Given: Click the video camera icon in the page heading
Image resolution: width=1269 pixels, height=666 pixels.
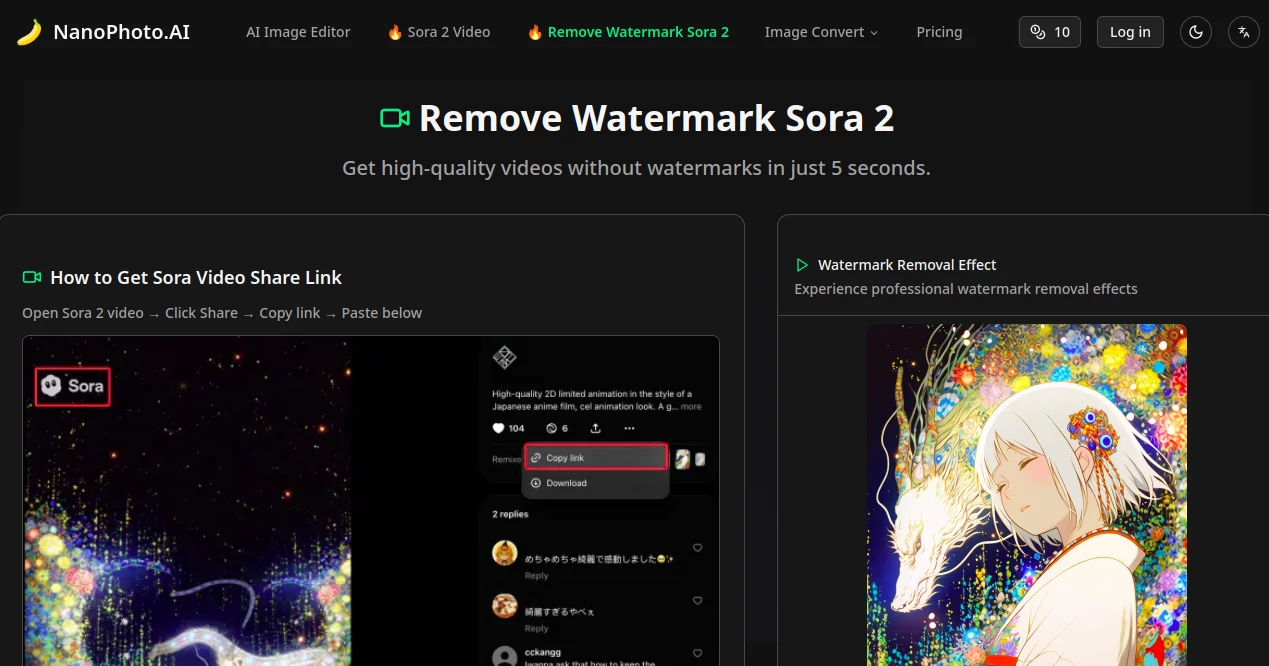Looking at the screenshot, I should (394, 117).
